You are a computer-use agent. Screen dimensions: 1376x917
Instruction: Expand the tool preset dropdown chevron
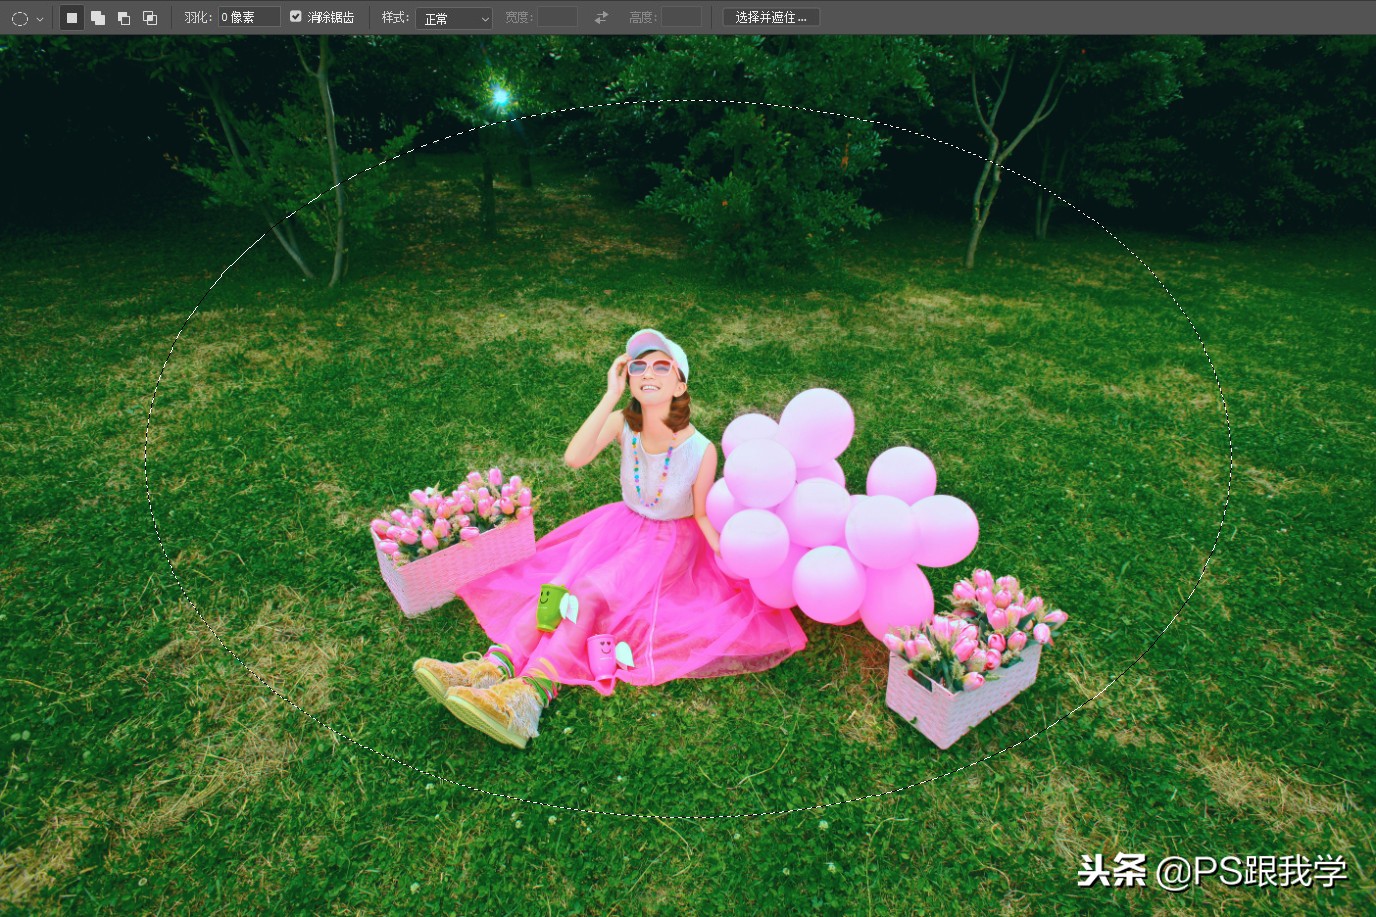pos(40,17)
